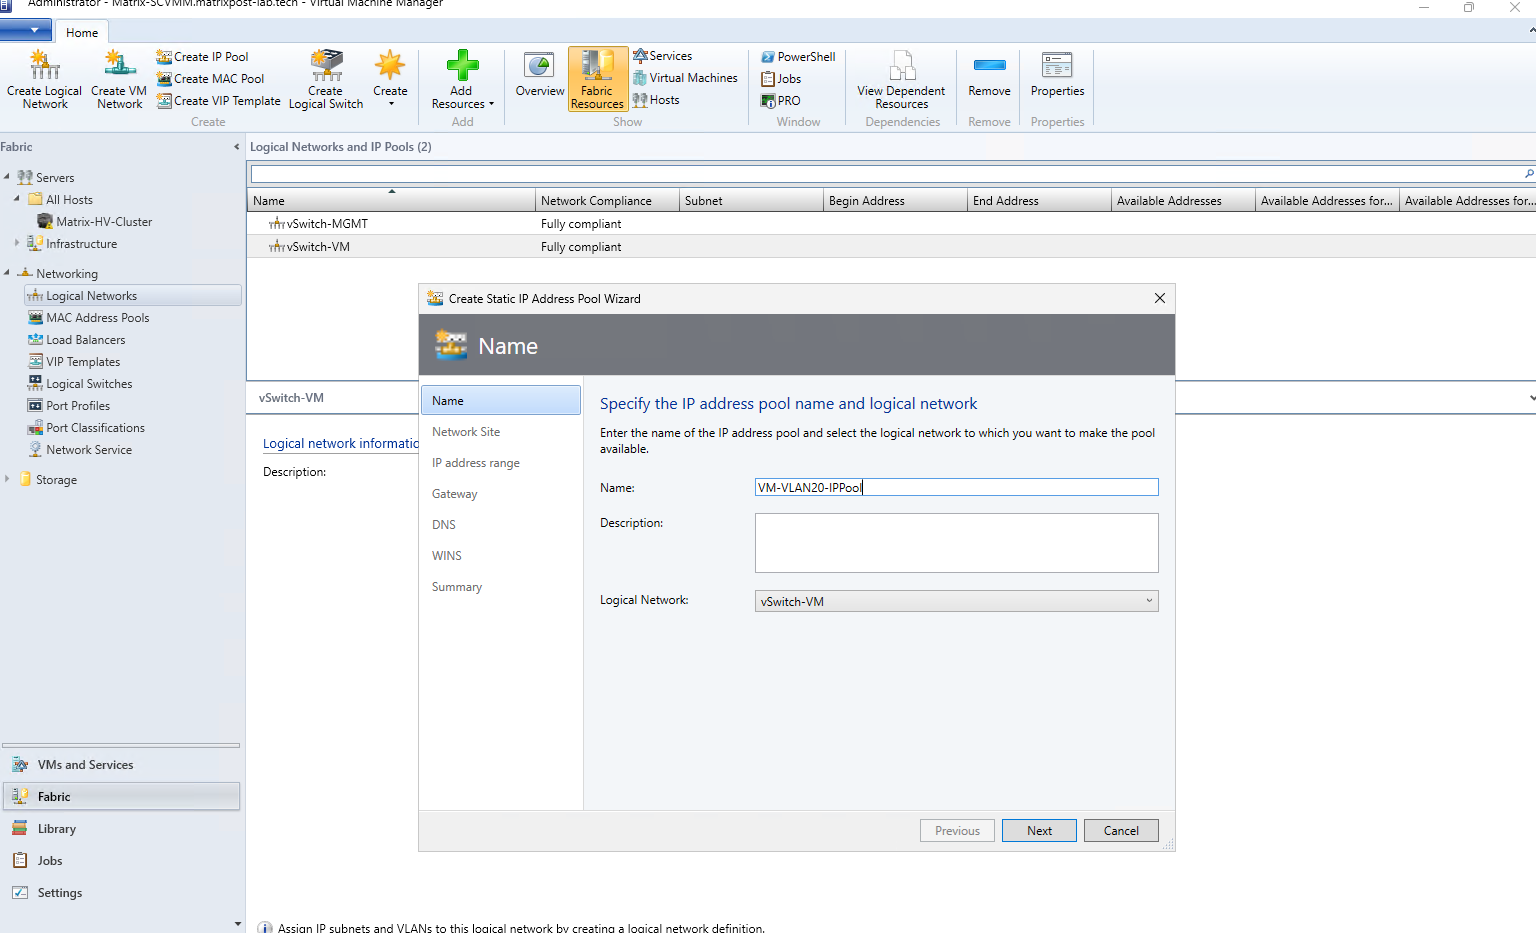Go to WINS wizard step
Viewport: 1536px width, 933px height.
tap(447, 556)
